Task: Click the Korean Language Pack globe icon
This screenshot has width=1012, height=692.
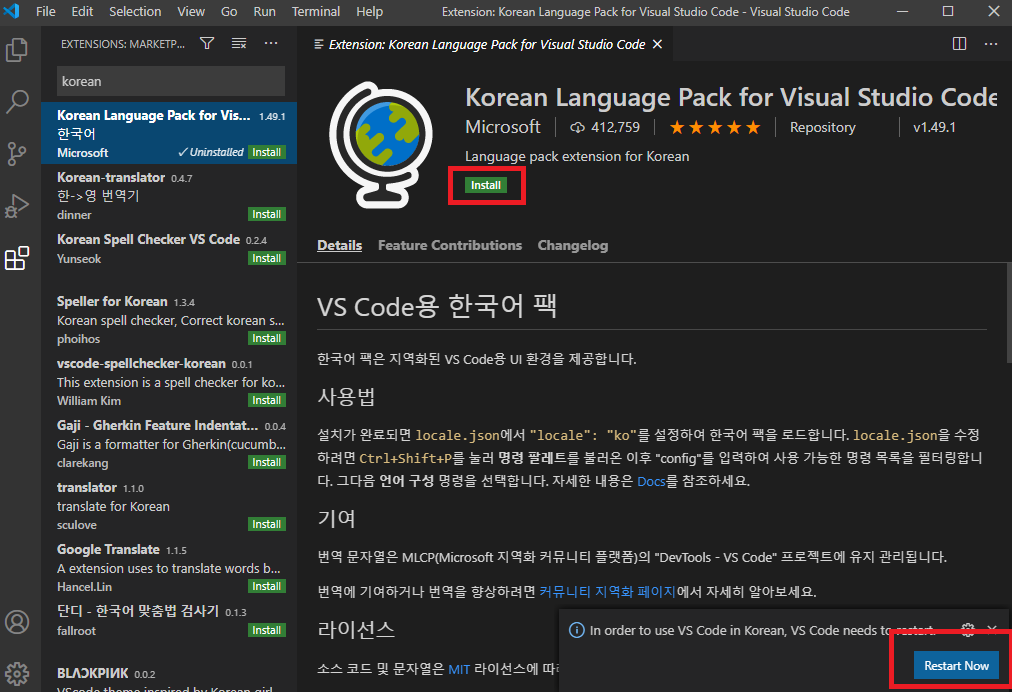Action: [x=381, y=145]
